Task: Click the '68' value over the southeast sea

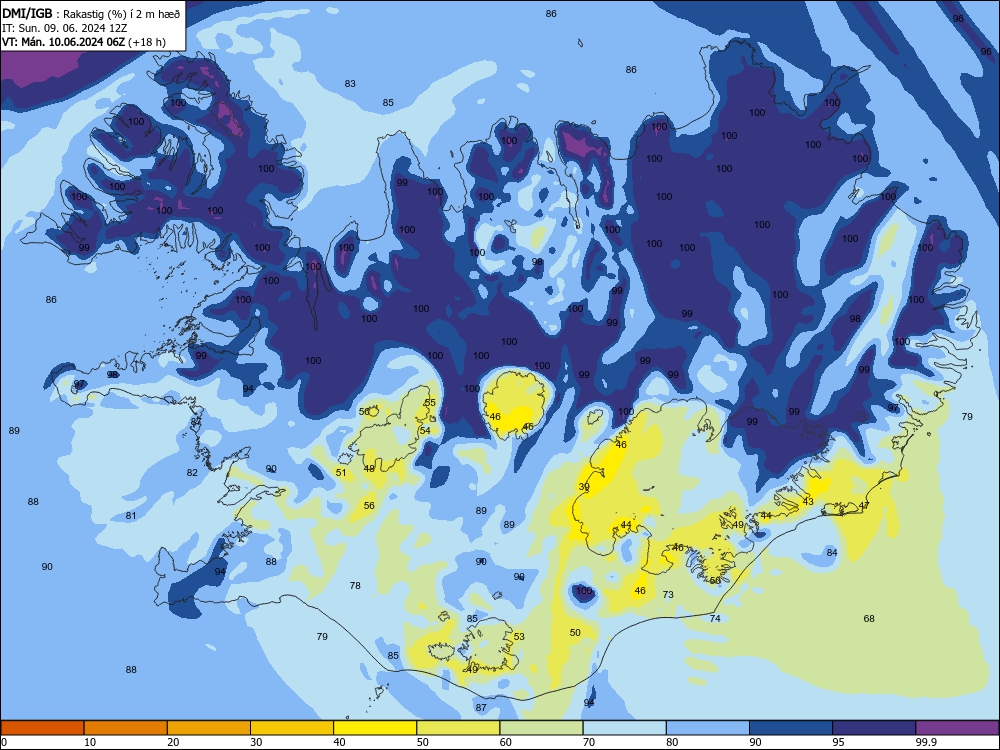Action: point(869,618)
